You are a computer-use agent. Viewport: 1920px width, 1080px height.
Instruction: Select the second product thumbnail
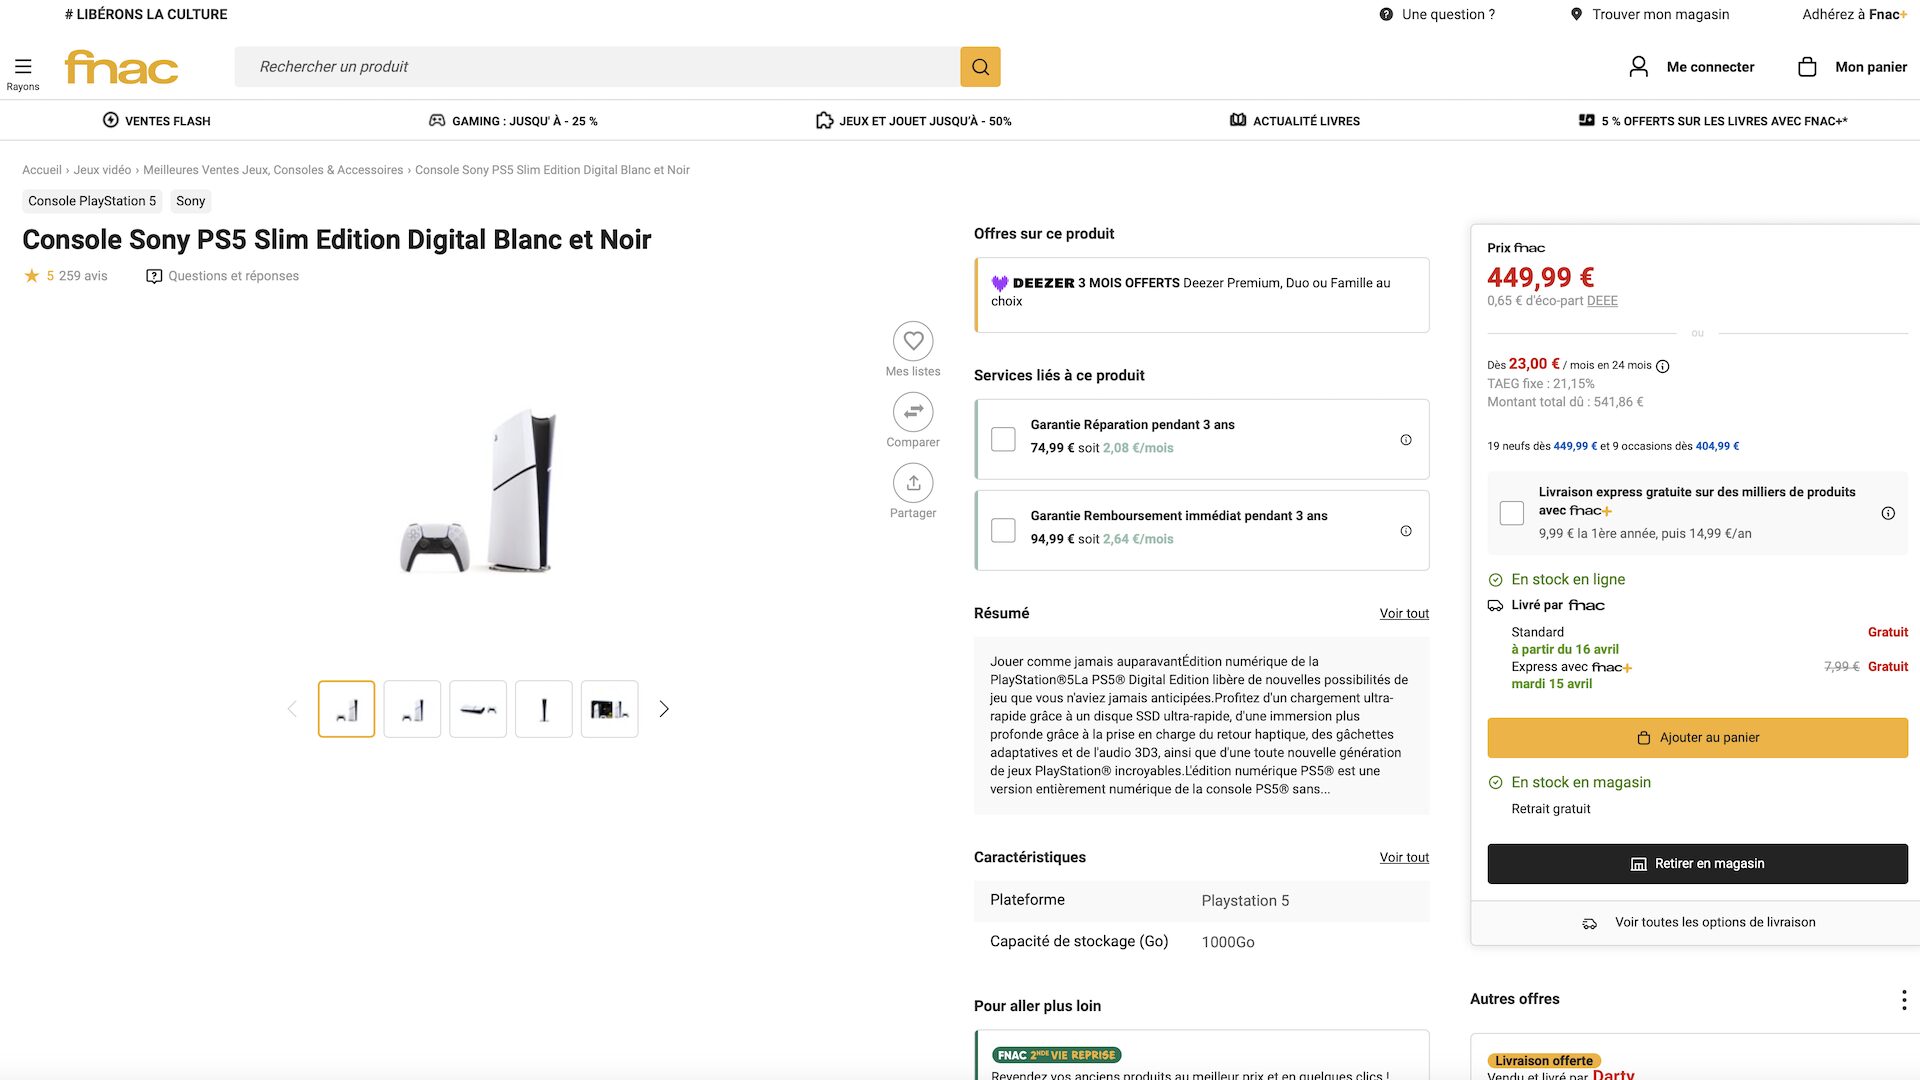(412, 709)
